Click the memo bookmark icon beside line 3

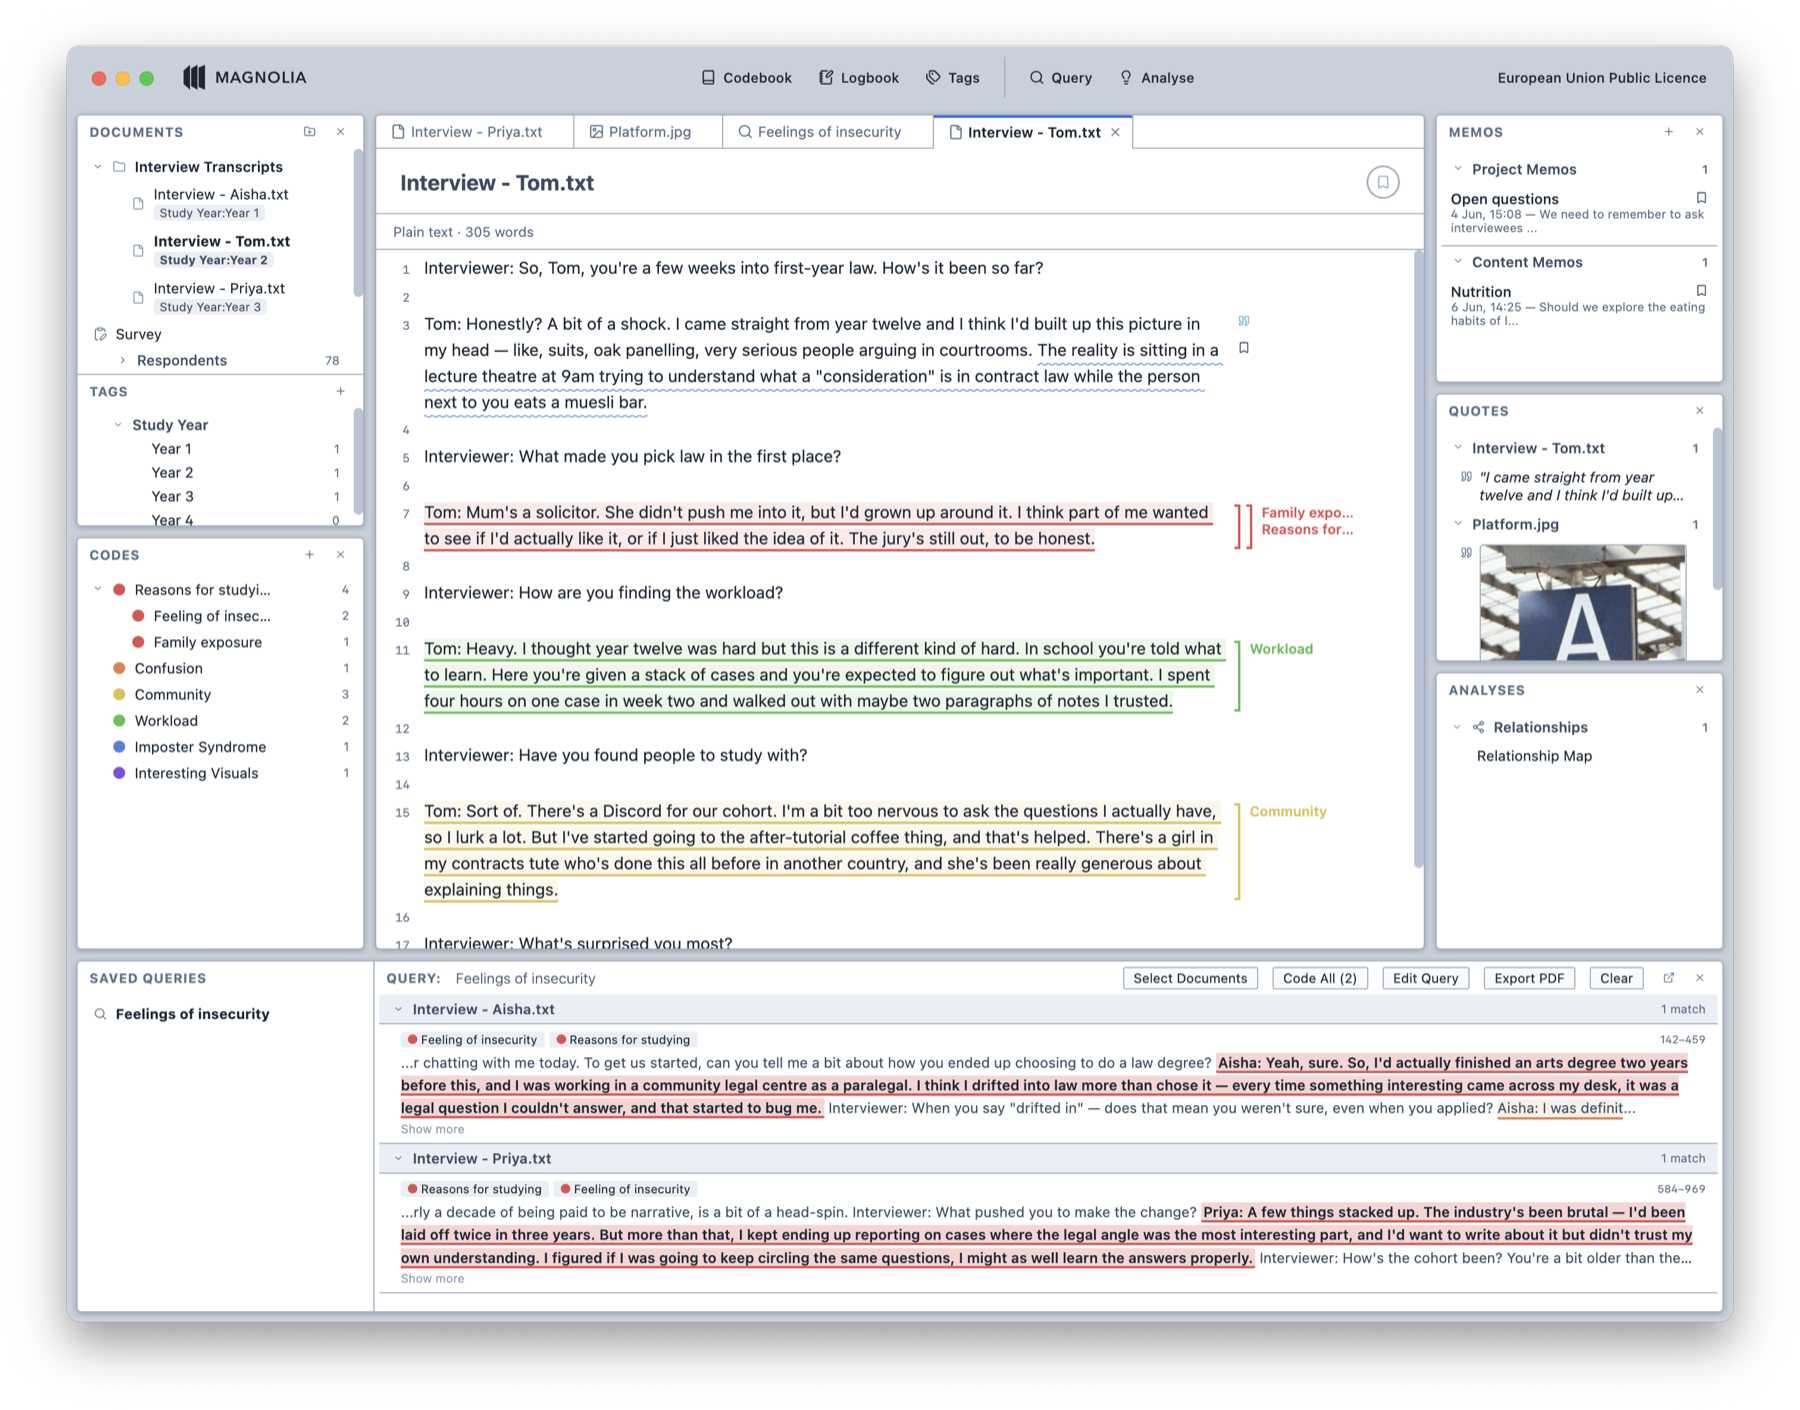1244,348
